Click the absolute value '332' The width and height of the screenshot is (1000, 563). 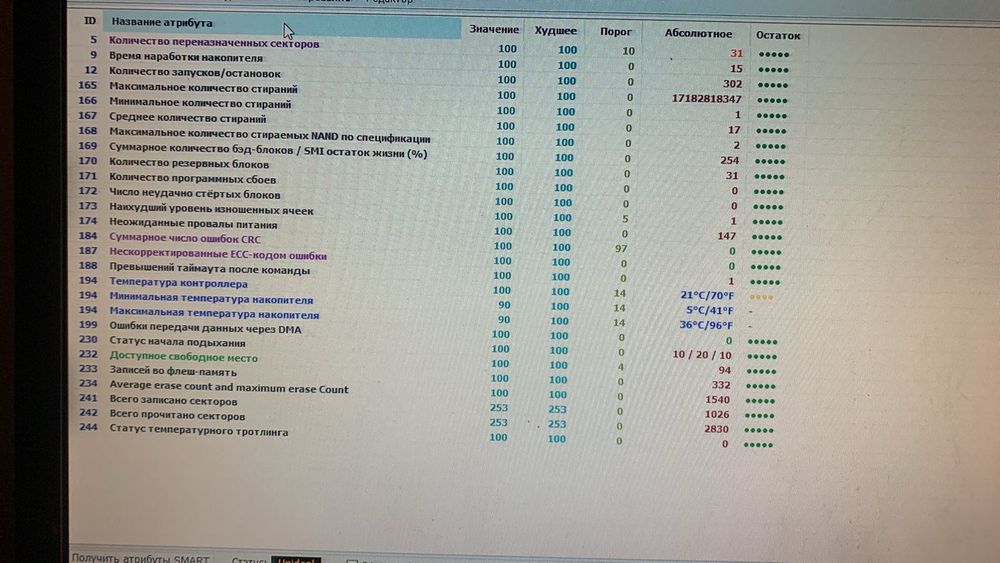(x=721, y=385)
